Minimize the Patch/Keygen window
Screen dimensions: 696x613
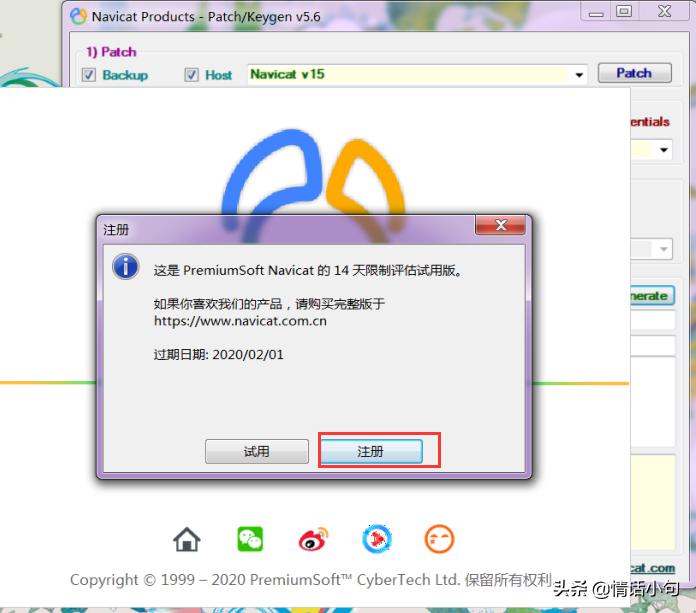(x=596, y=12)
